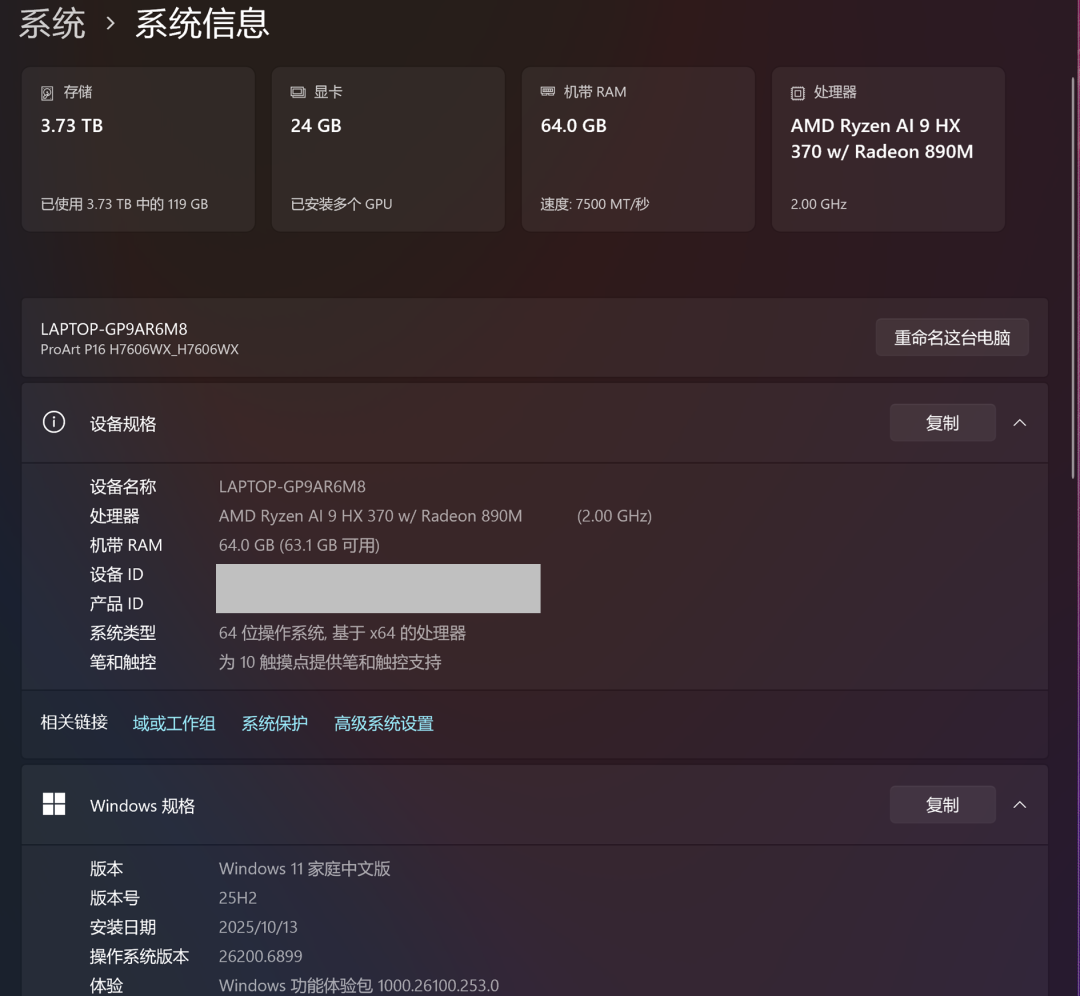Click the Windows logo icon
Viewport: 1080px width, 996px height.
pos(54,804)
